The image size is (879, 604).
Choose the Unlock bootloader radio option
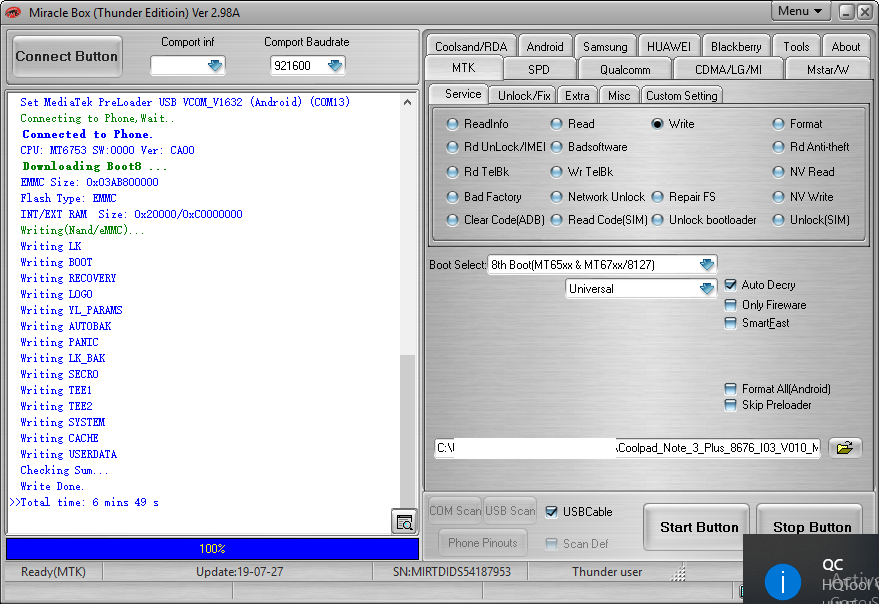[658, 220]
